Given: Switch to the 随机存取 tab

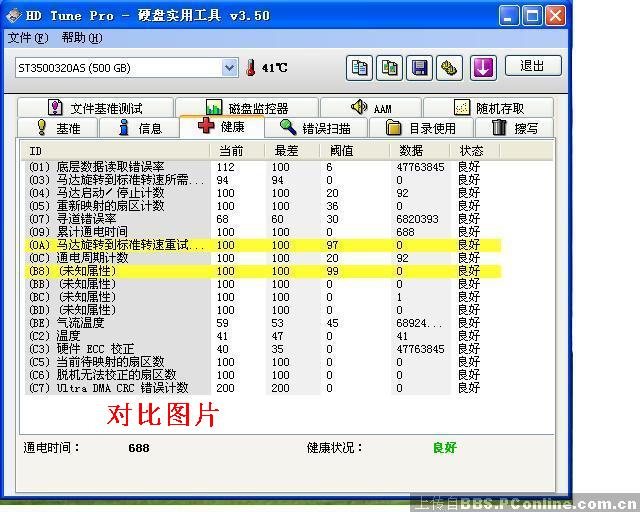Looking at the screenshot, I should (489, 108).
